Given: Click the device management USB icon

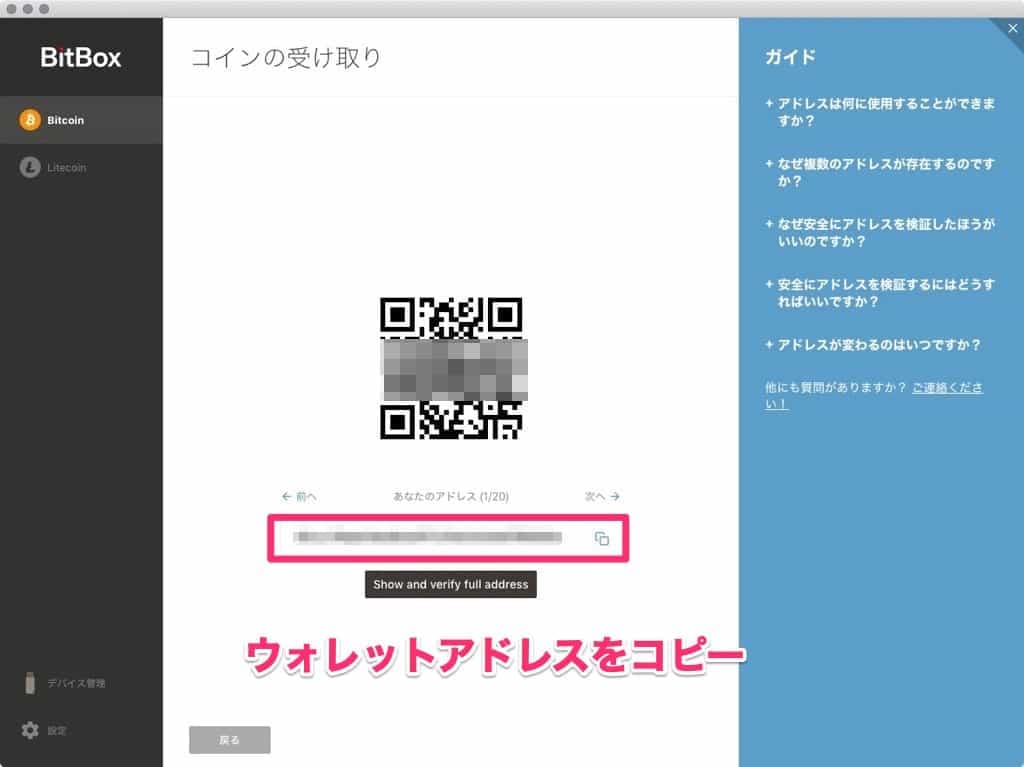Looking at the screenshot, I should coord(30,683).
